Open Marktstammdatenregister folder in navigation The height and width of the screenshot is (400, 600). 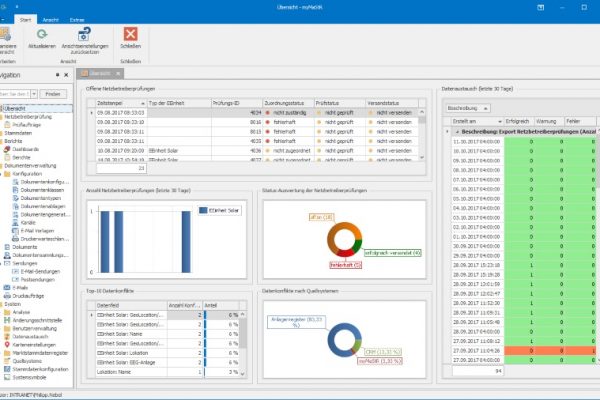[x=40, y=353]
